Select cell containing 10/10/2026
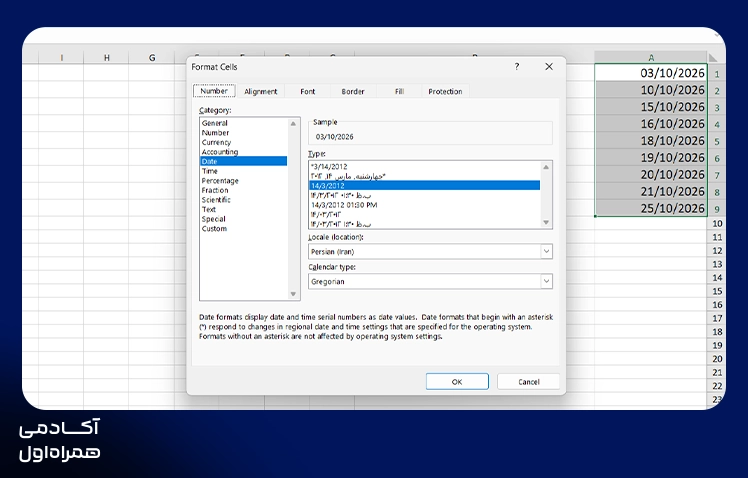Screen dimensions: 748x478 point(651,90)
